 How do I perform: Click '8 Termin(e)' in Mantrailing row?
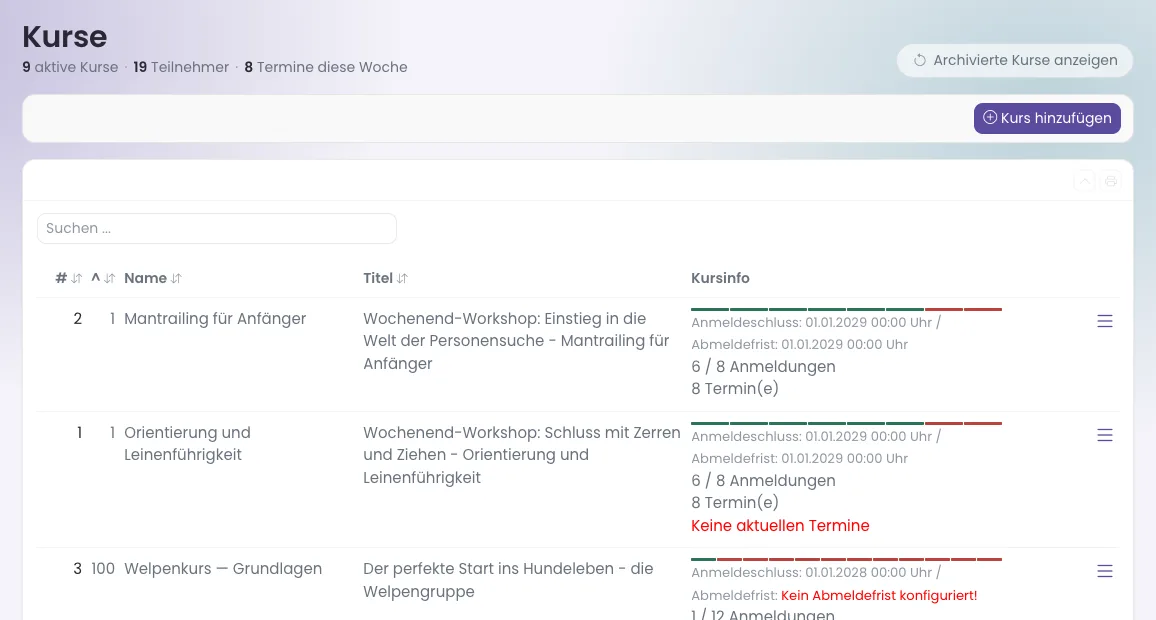pyautogui.click(x=734, y=389)
